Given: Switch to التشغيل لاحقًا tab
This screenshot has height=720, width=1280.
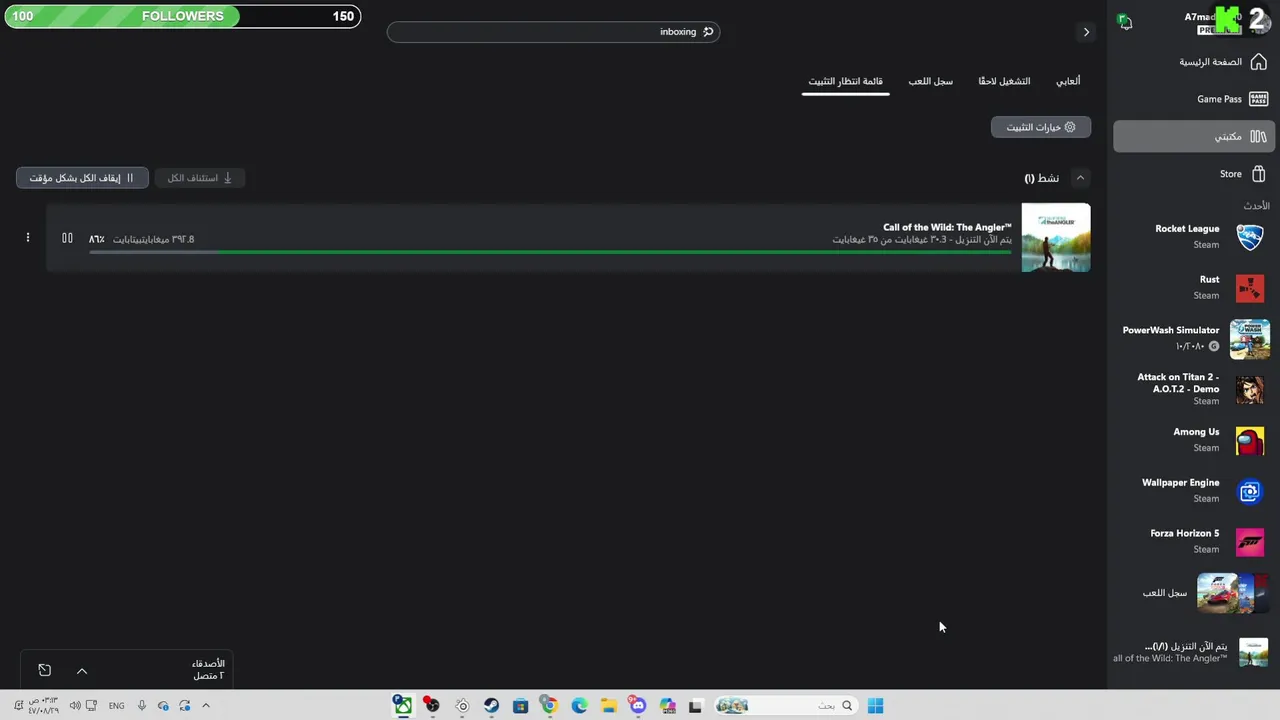Looking at the screenshot, I should pyautogui.click(x=1004, y=81).
